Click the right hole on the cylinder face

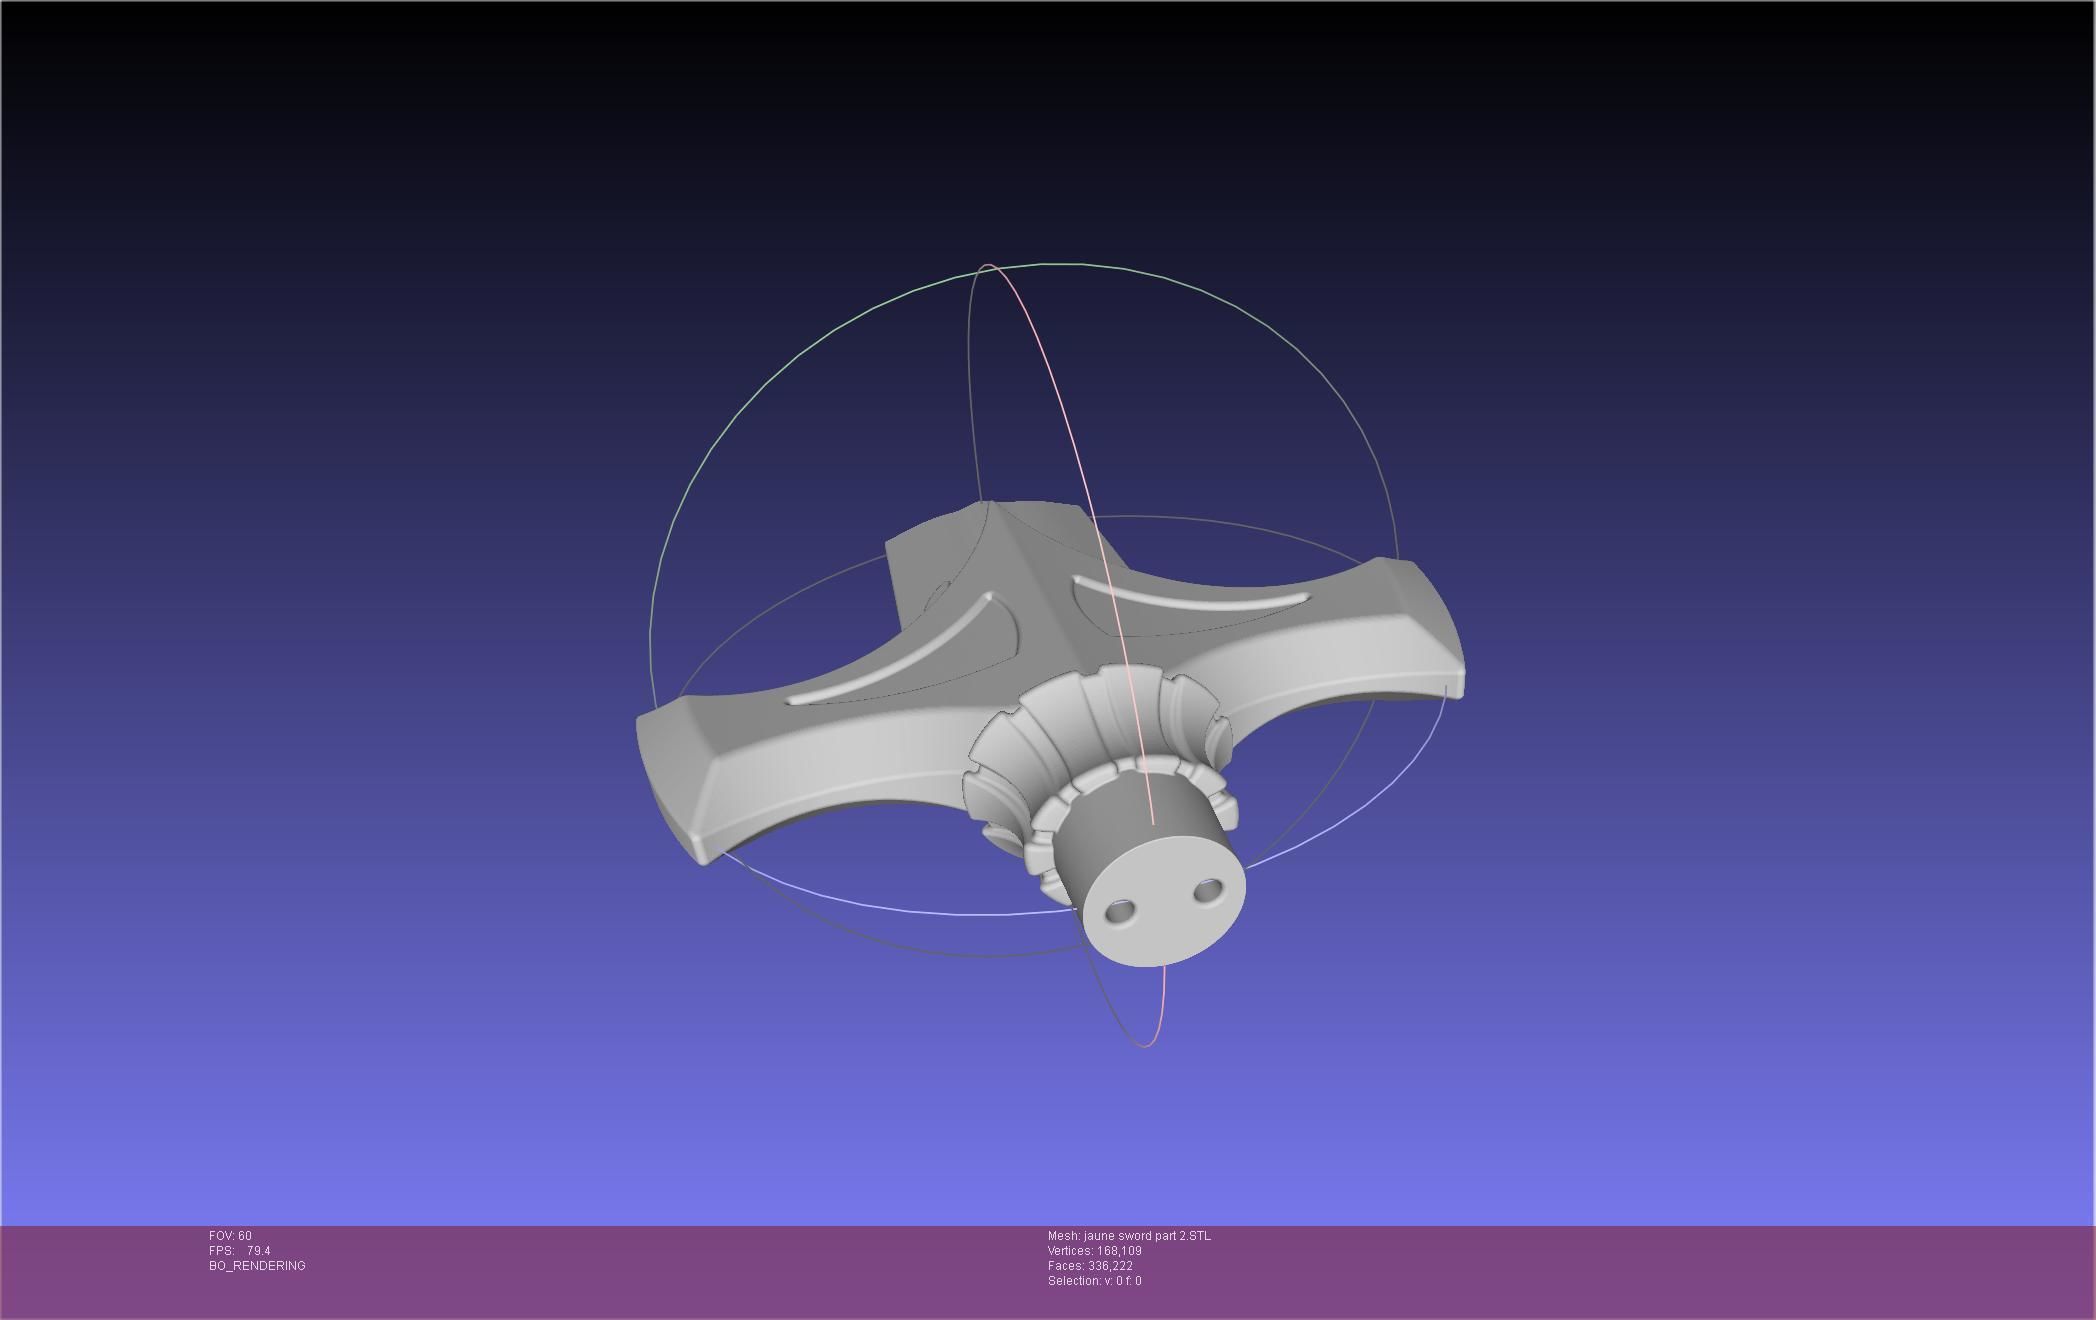(1208, 888)
